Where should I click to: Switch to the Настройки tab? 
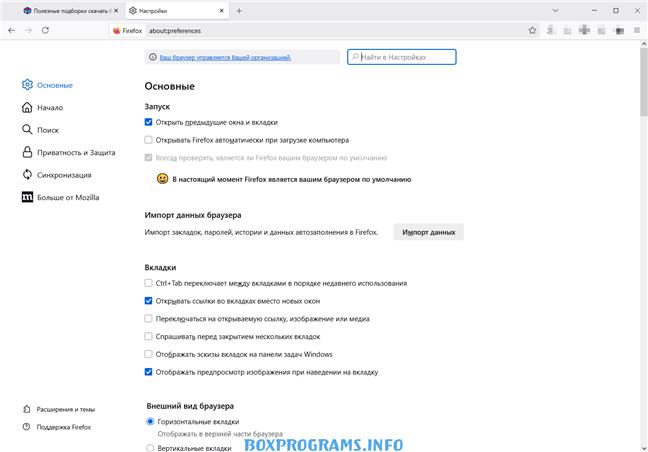coord(176,11)
